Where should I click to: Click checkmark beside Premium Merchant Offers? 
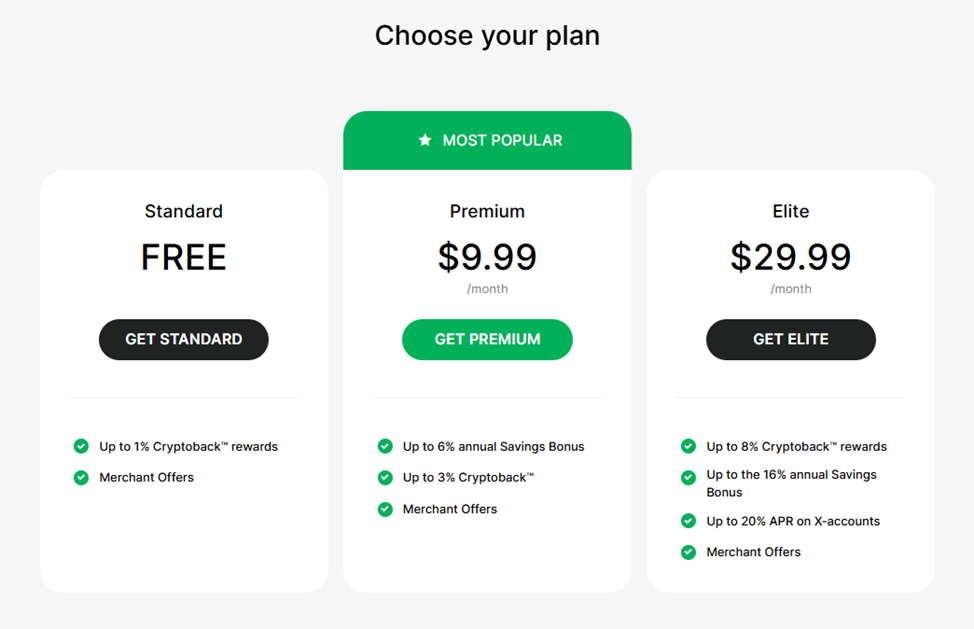coord(385,509)
